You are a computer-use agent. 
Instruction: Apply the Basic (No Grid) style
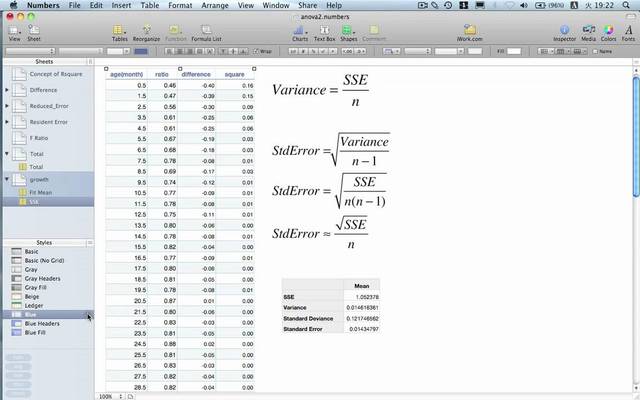pos(44,260)
